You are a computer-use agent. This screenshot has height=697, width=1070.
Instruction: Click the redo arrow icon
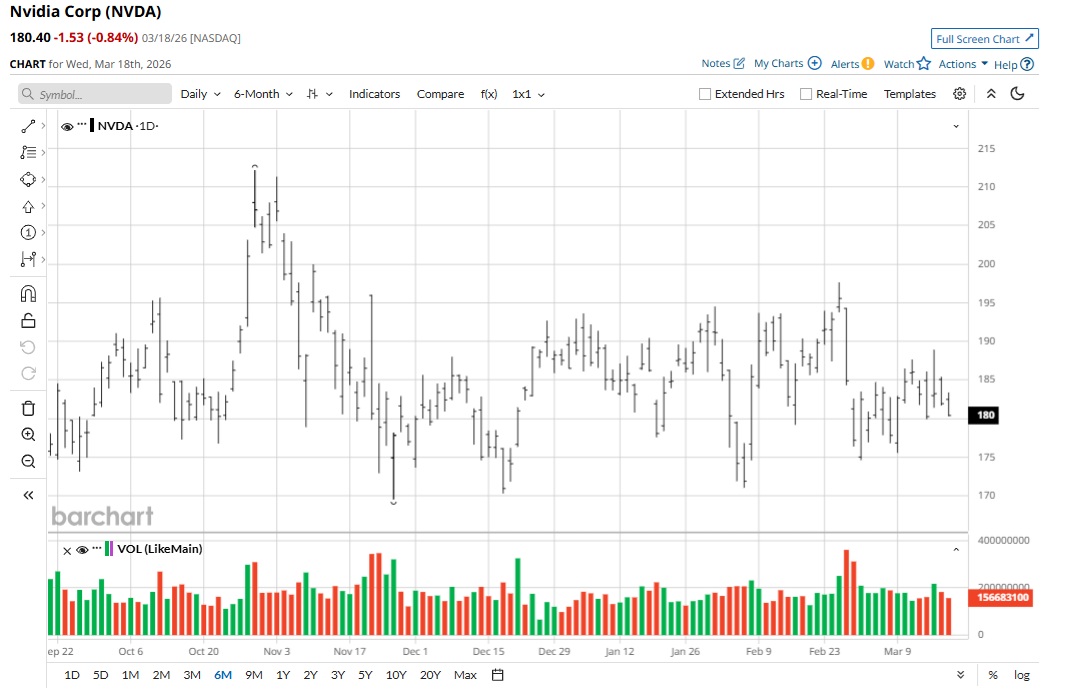28,373
